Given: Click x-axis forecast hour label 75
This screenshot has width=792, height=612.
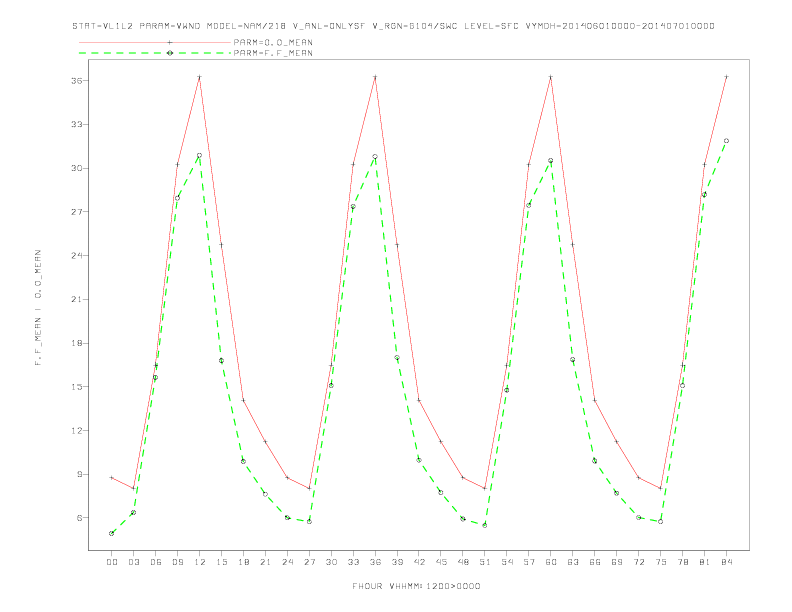Looking at the screenshot, I should [661, 562].
